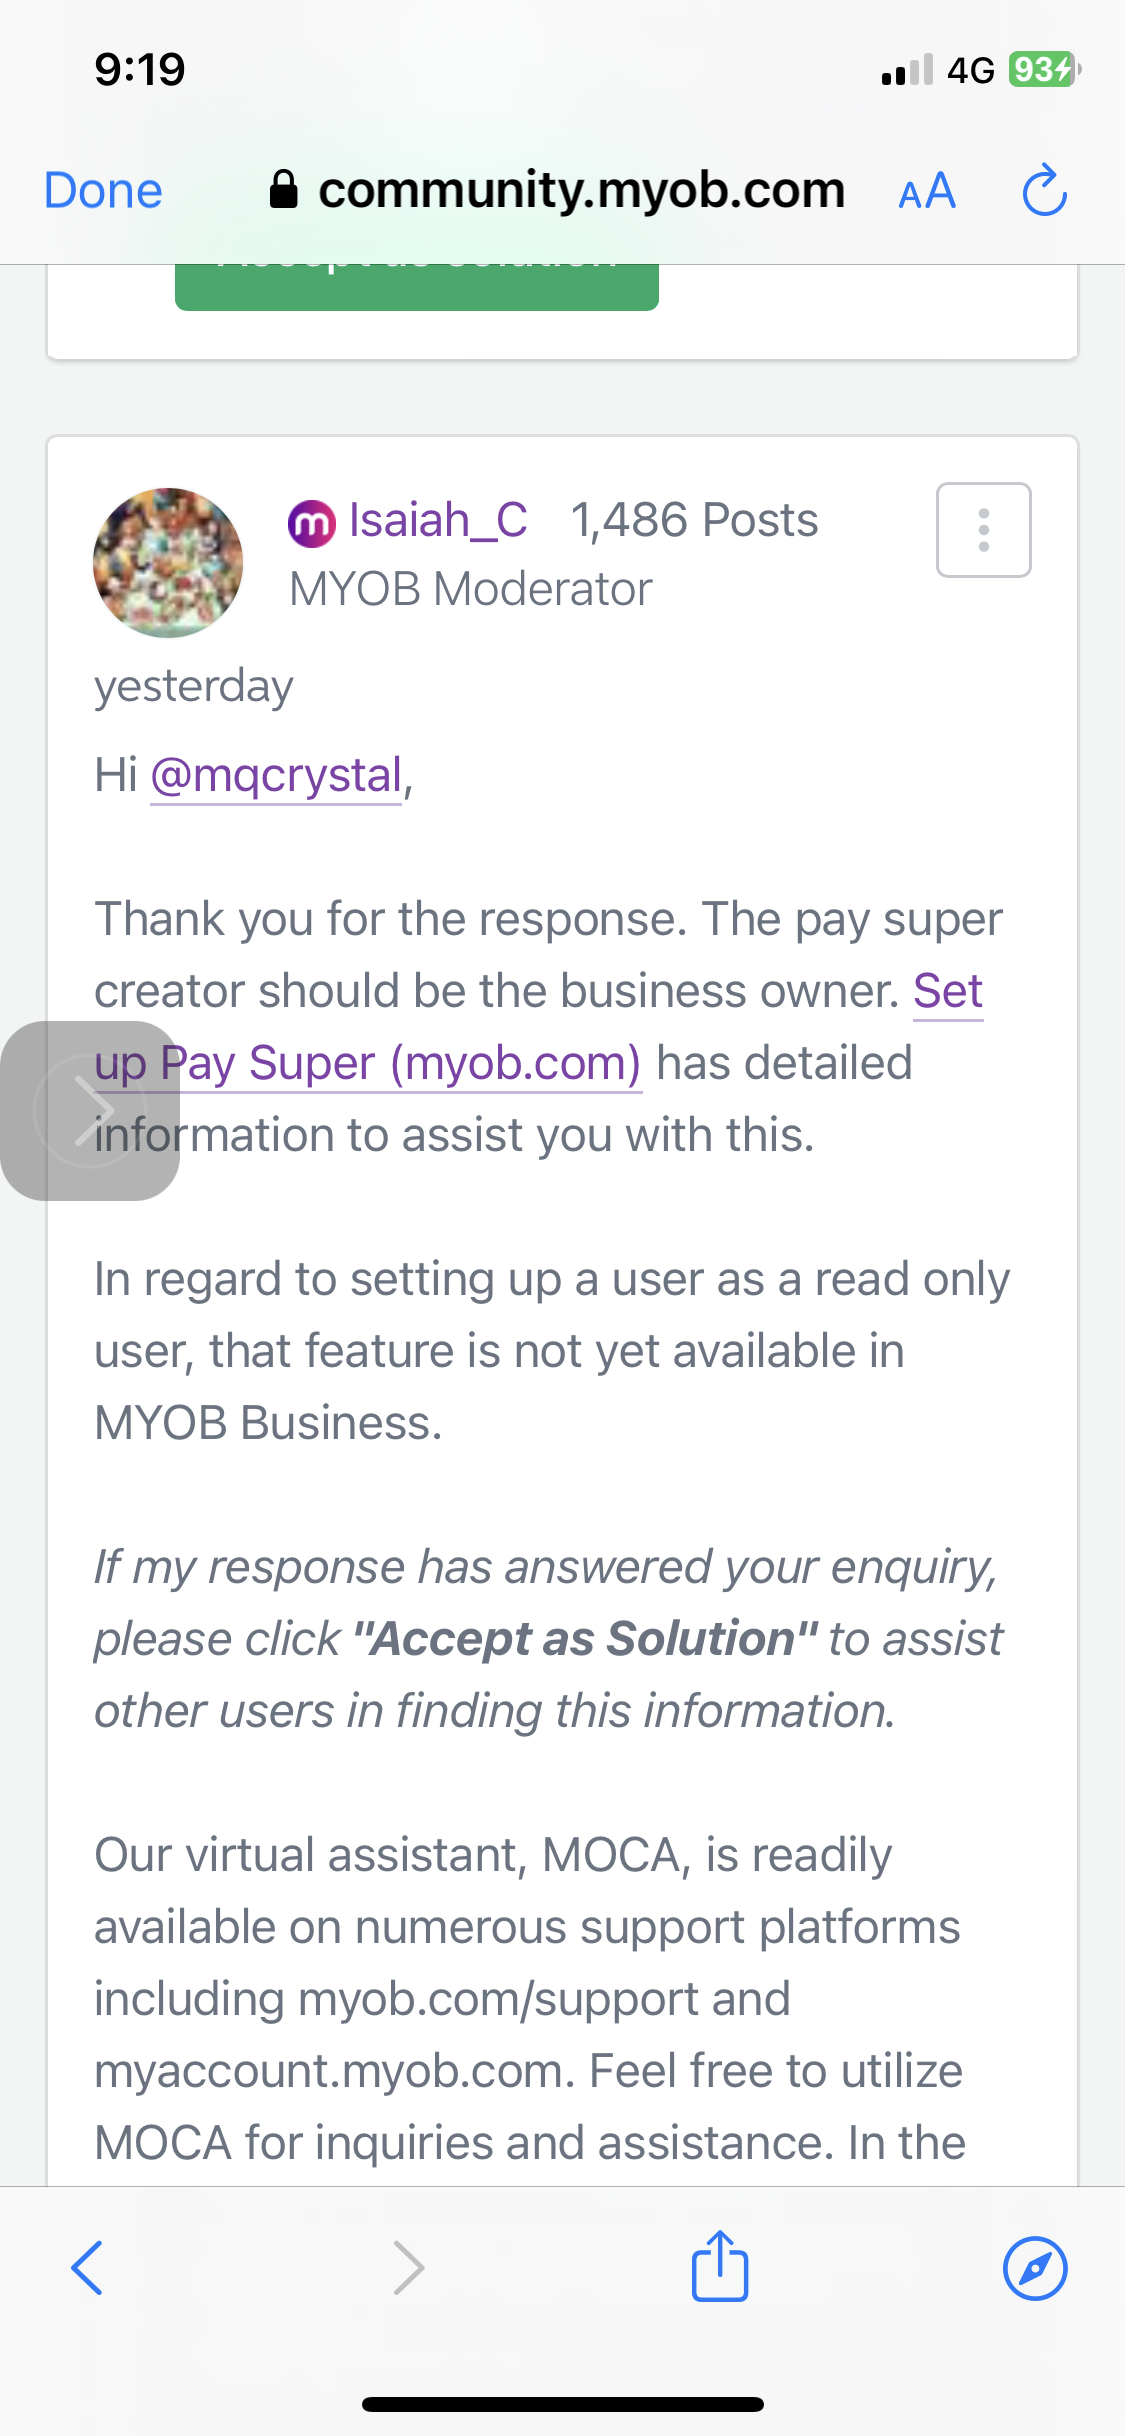Open the share sheet icon
The image size is (1125, 2436).
click(x=720, y=2266)
